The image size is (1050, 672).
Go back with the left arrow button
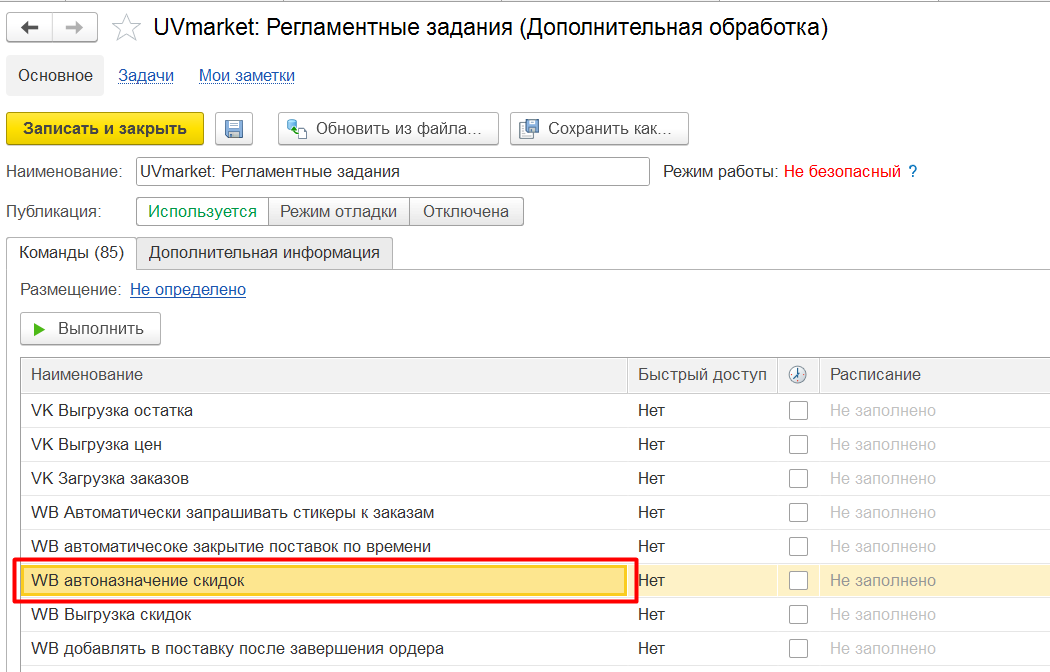(x=29, y=27)
